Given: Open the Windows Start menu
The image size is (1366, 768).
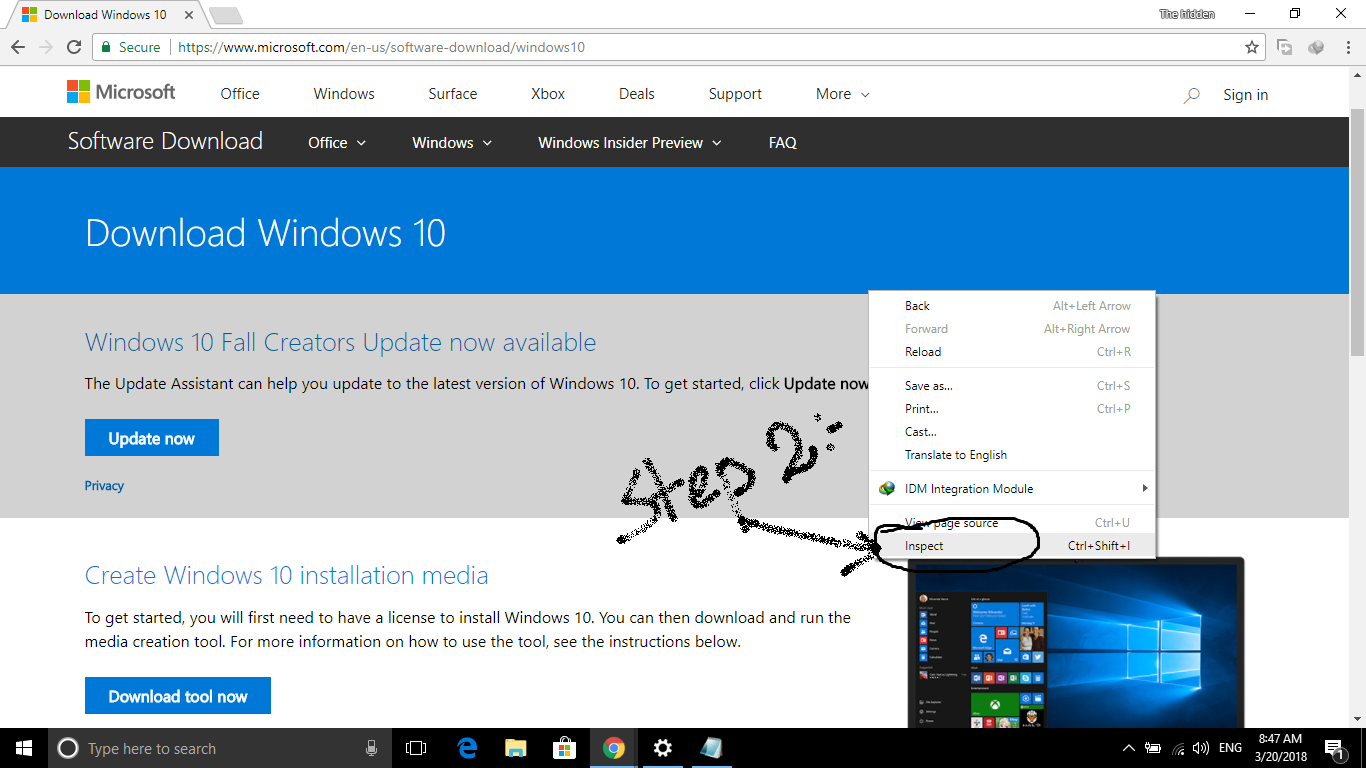Looking at the screenshot, I should click(24, 748).
